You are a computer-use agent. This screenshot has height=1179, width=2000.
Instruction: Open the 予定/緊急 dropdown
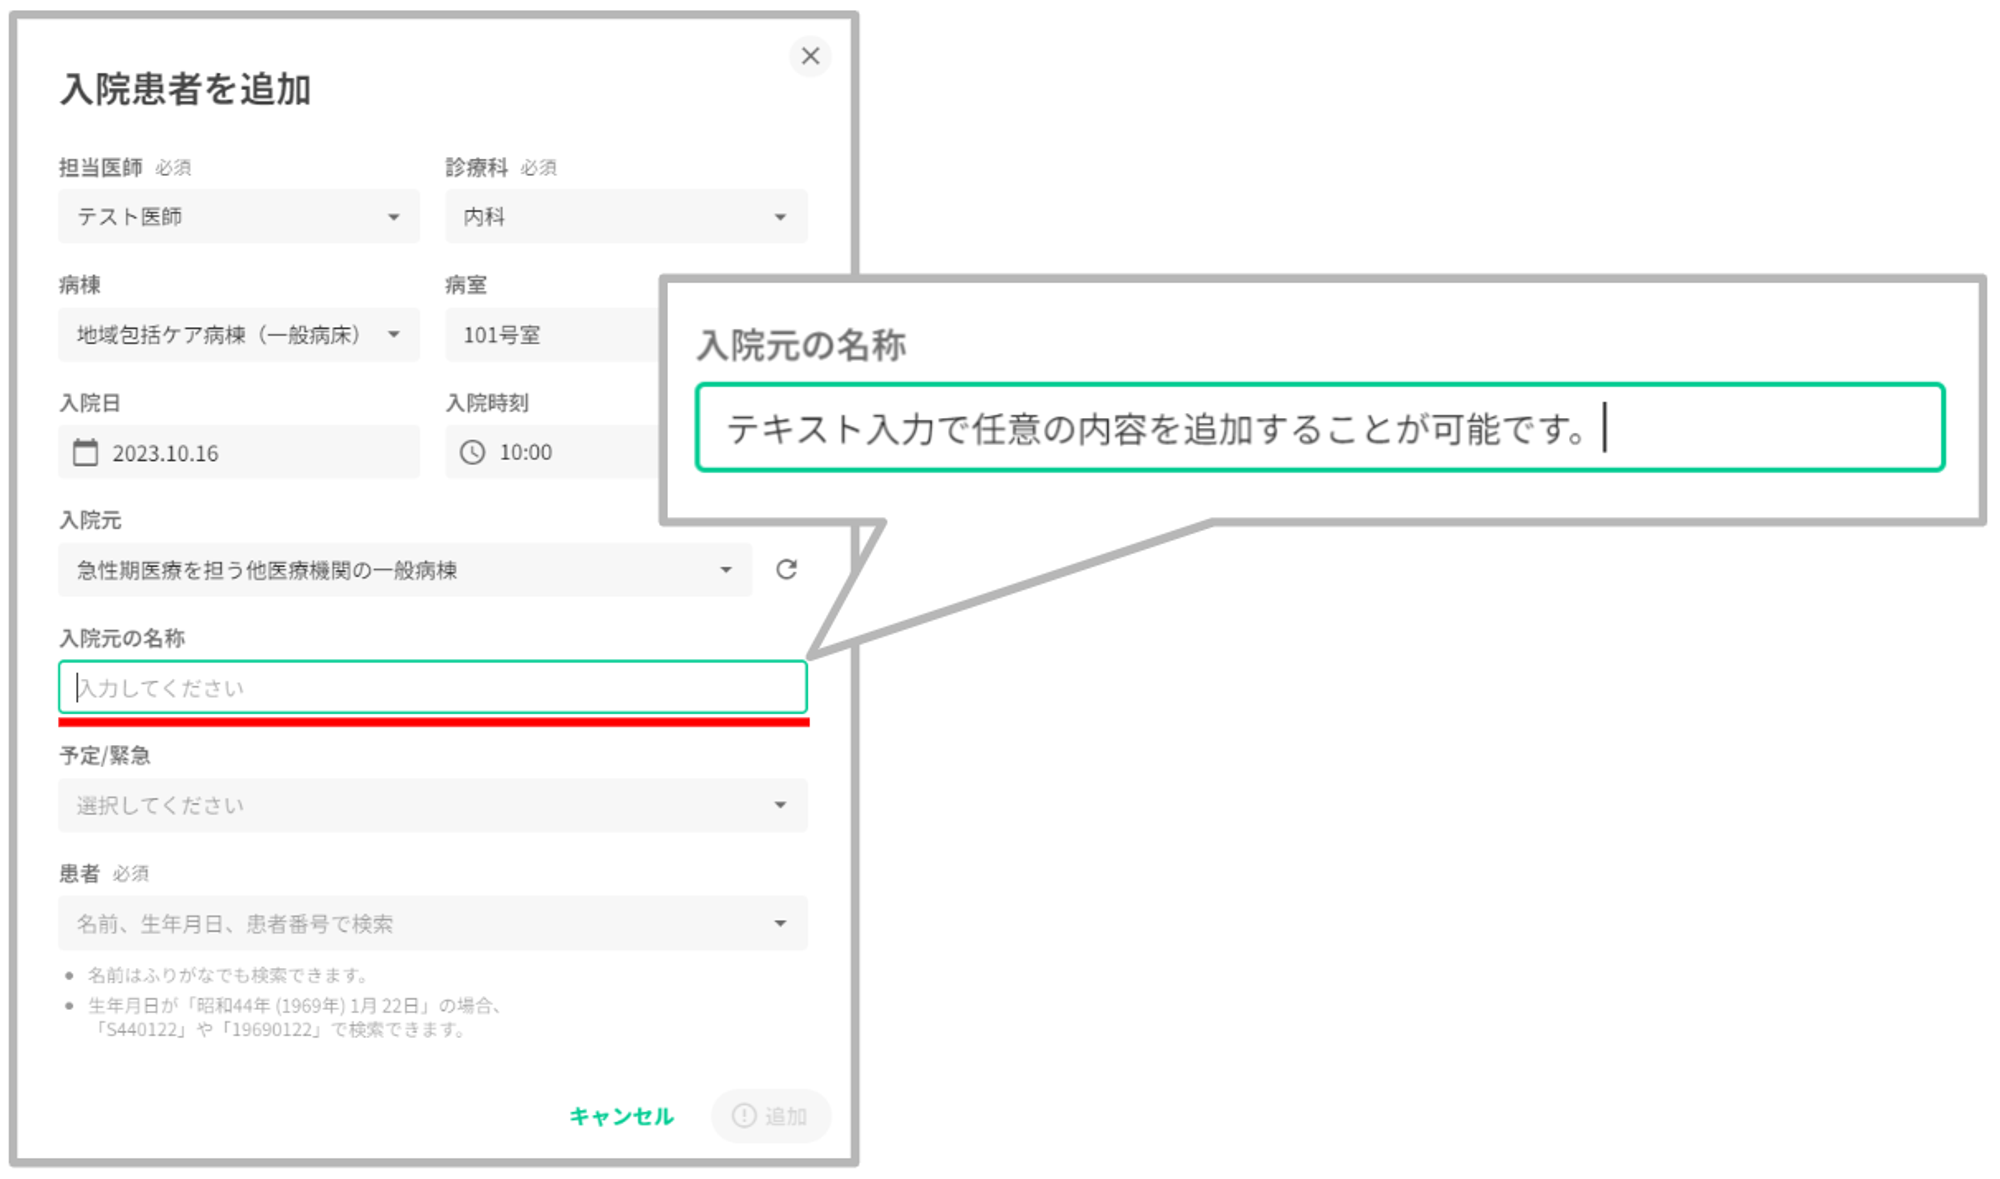coord(432,805)
